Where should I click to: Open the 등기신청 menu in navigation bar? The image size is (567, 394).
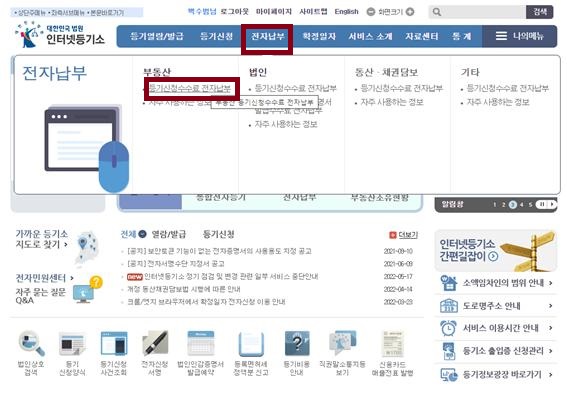pyautogui.click(x=216, y=36)
